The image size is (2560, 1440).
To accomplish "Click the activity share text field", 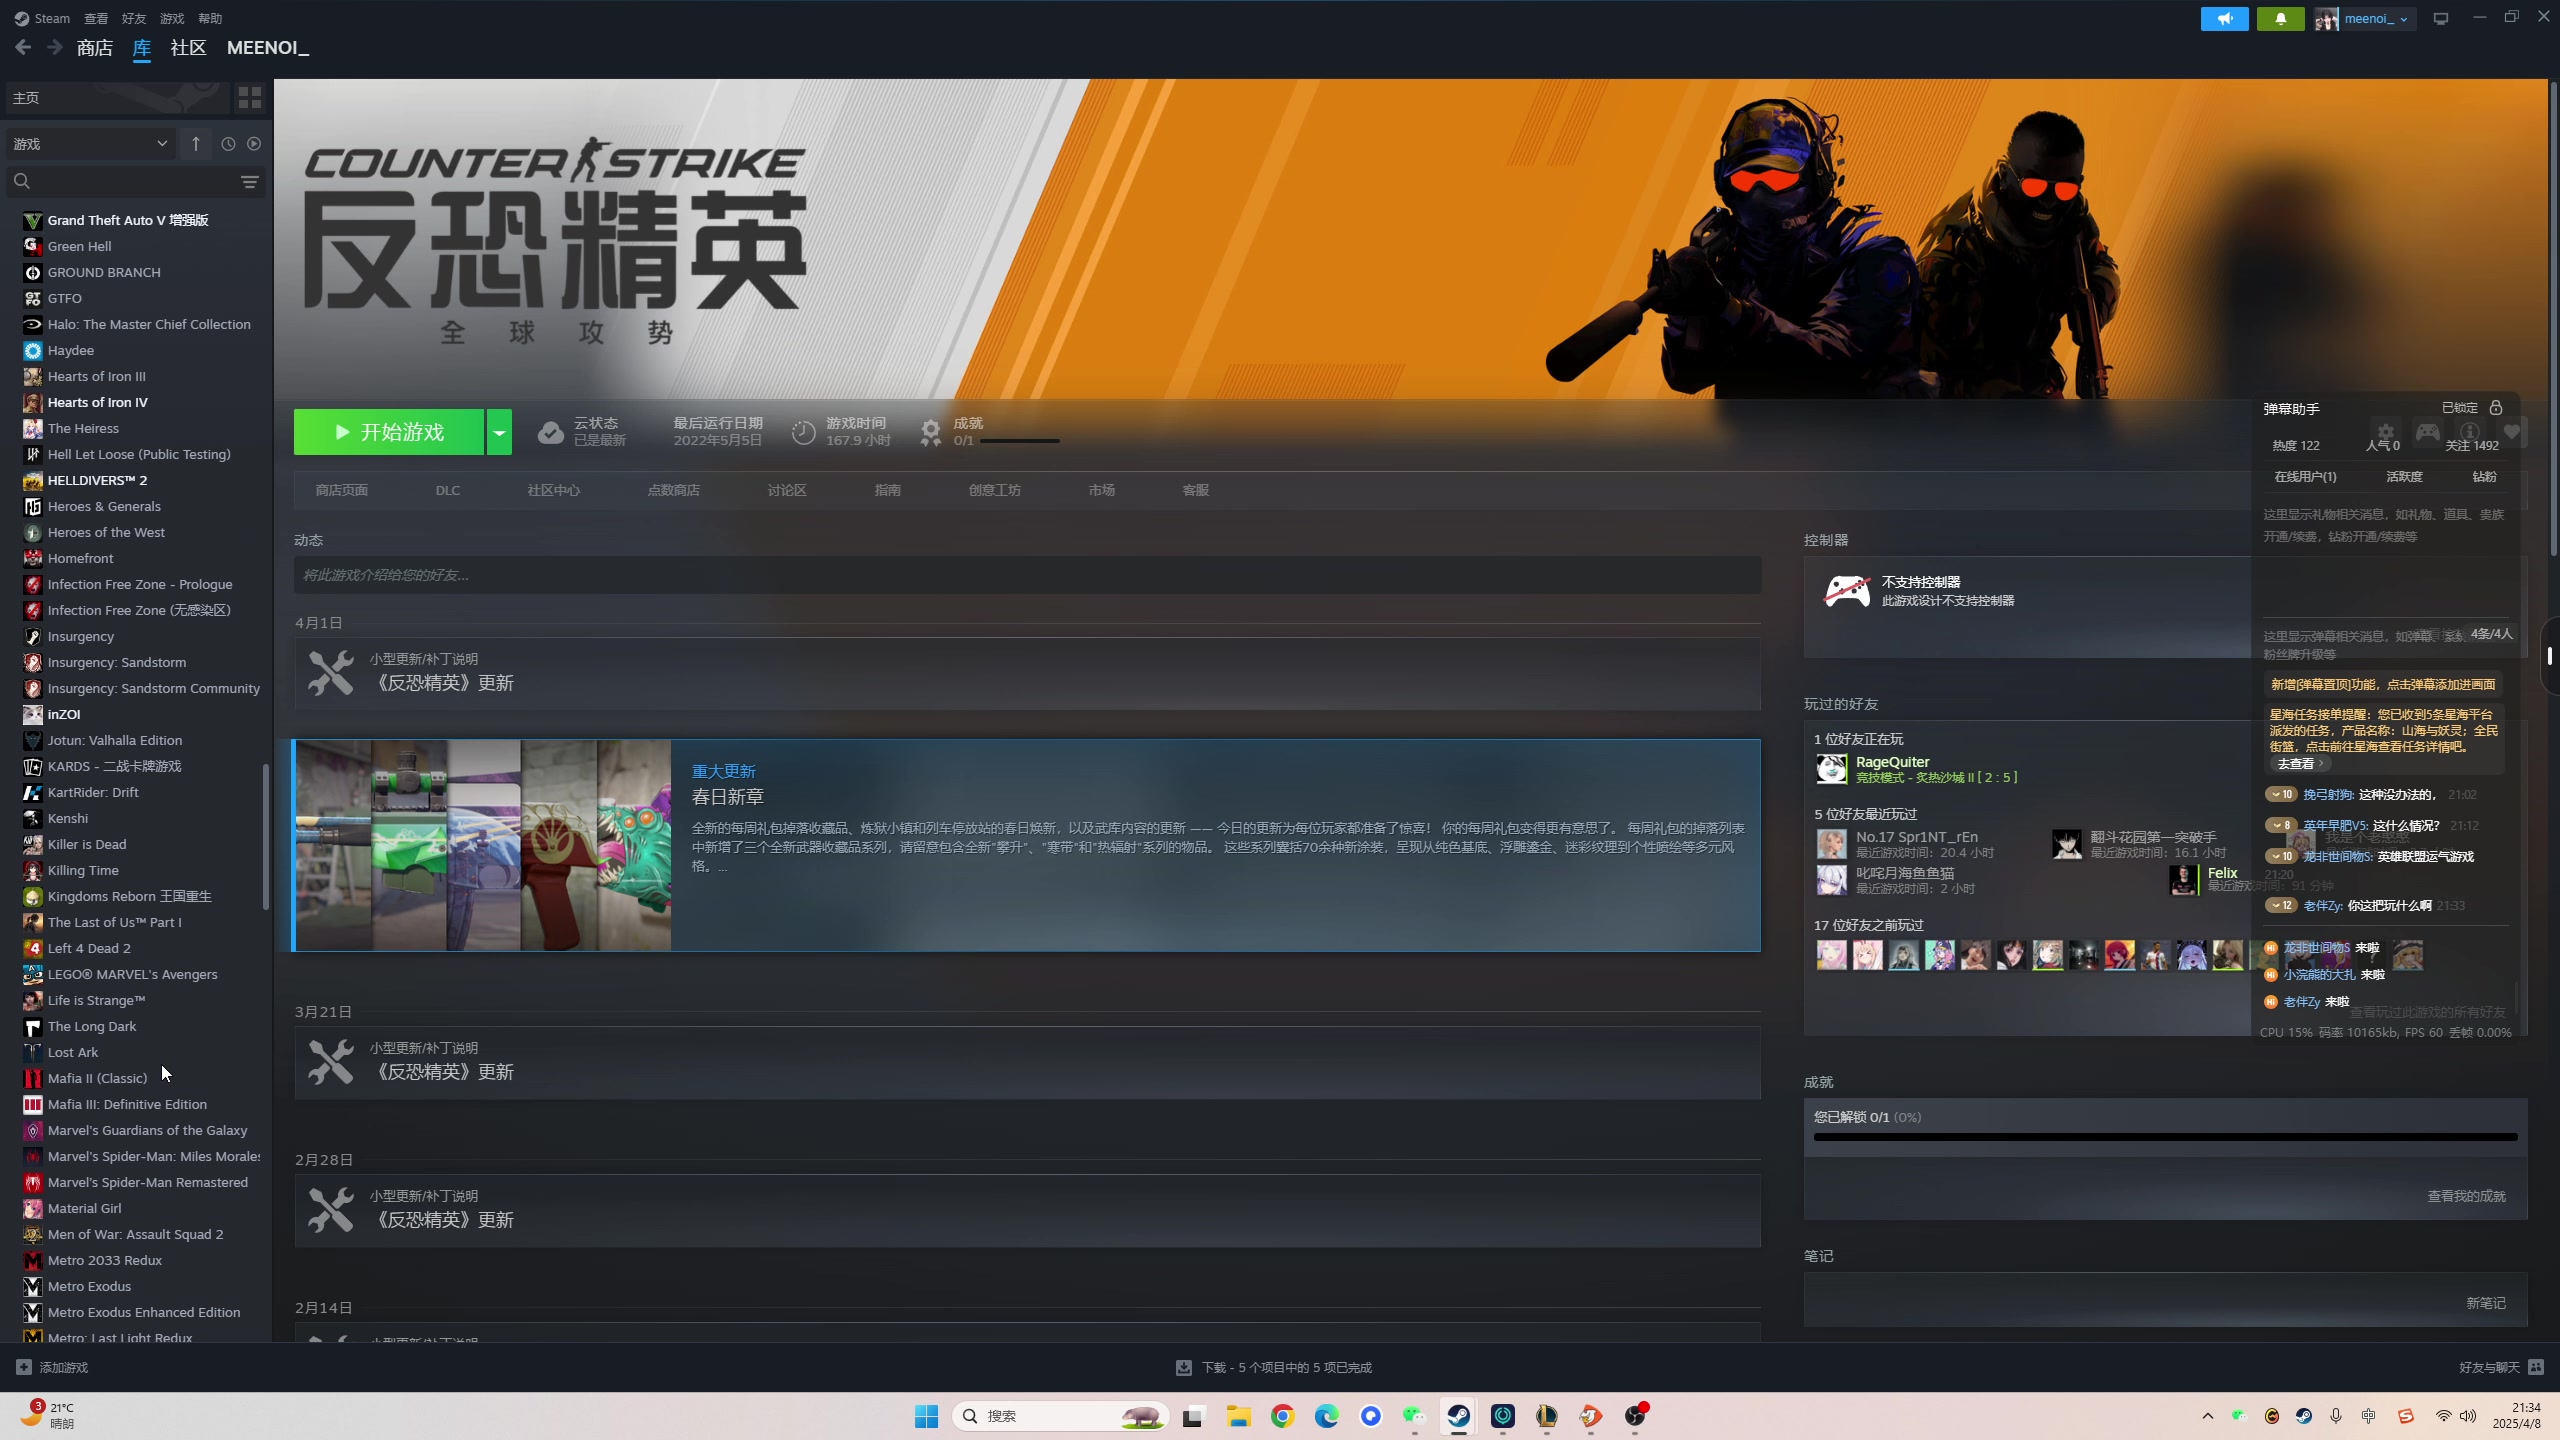I will 1027,575.
